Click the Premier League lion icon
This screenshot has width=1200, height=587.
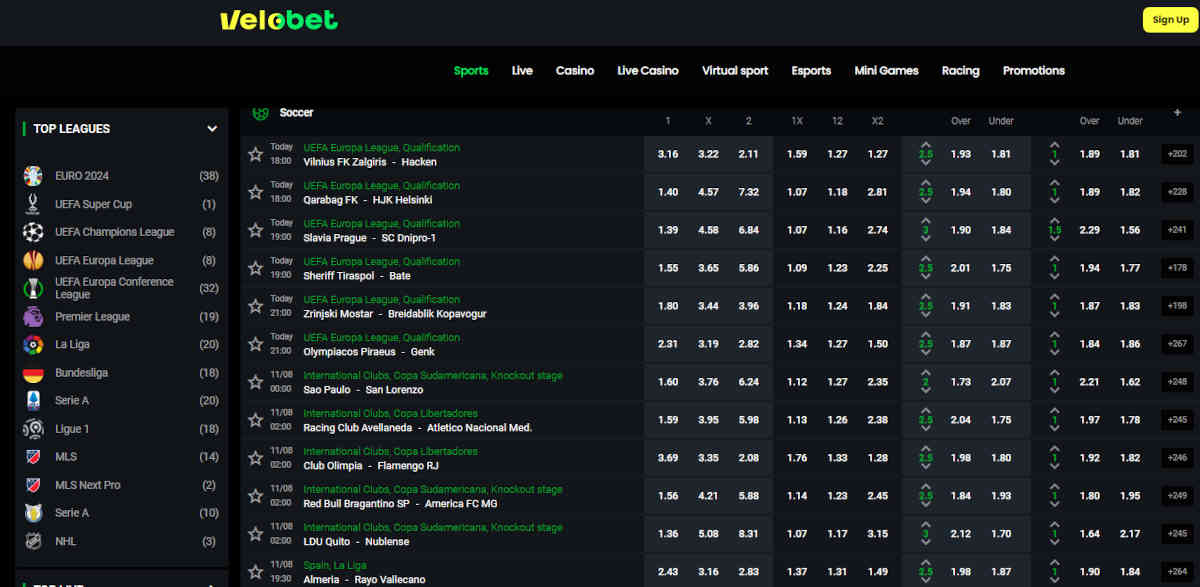pos(33,317)
